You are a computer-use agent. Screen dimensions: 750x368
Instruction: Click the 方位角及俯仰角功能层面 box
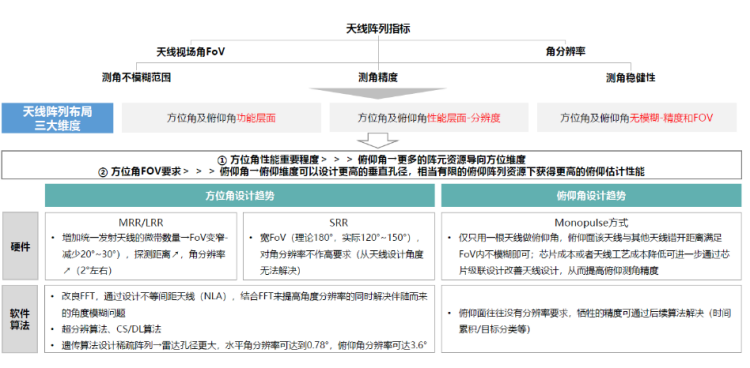221,118
